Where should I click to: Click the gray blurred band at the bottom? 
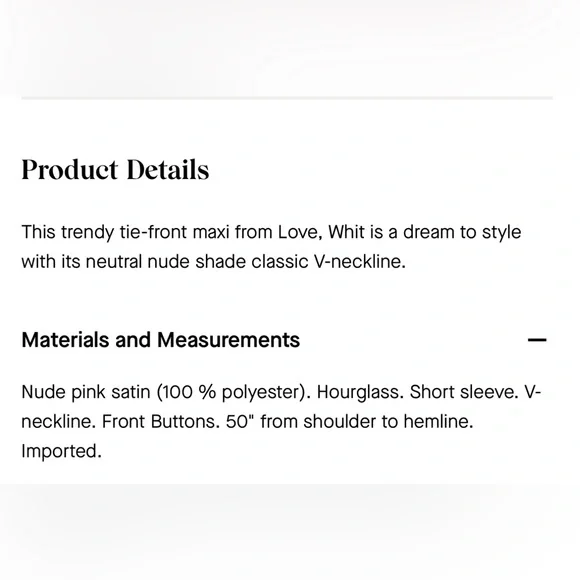(x=290, y=532)
